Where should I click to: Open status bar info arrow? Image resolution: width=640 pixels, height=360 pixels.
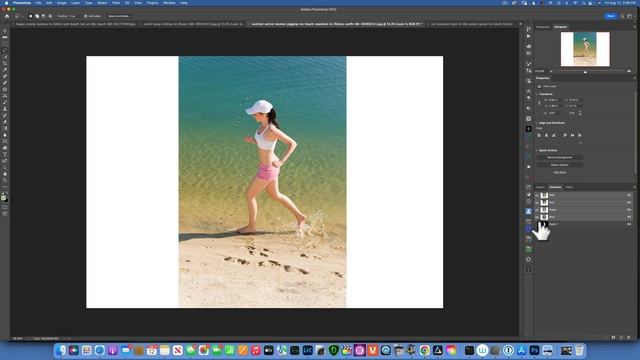coord(69,338)
